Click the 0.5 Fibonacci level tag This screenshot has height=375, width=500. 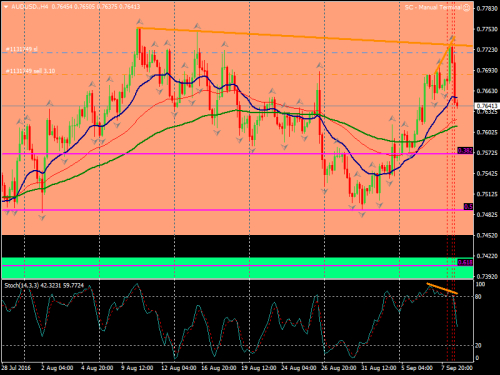[468, 207]
